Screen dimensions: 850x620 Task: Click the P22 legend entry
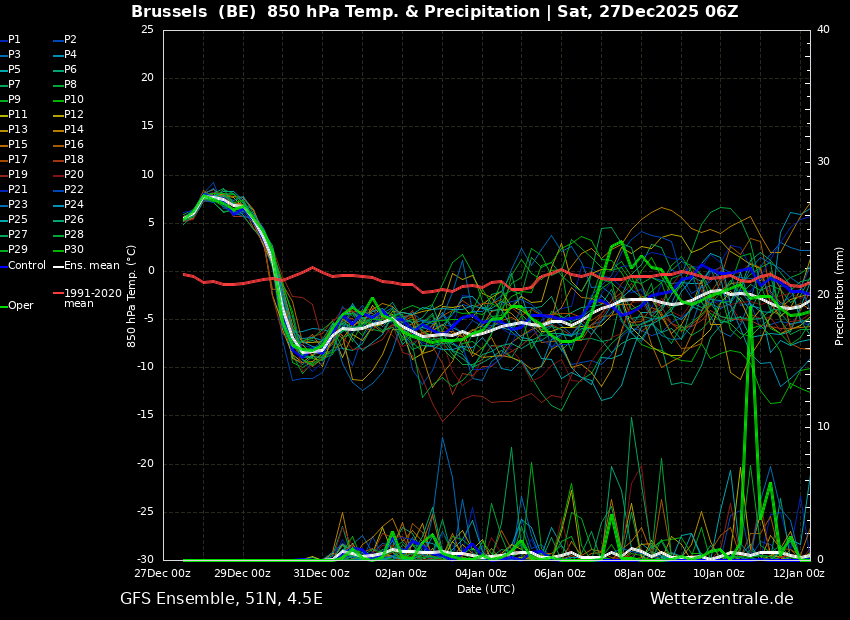68,190
